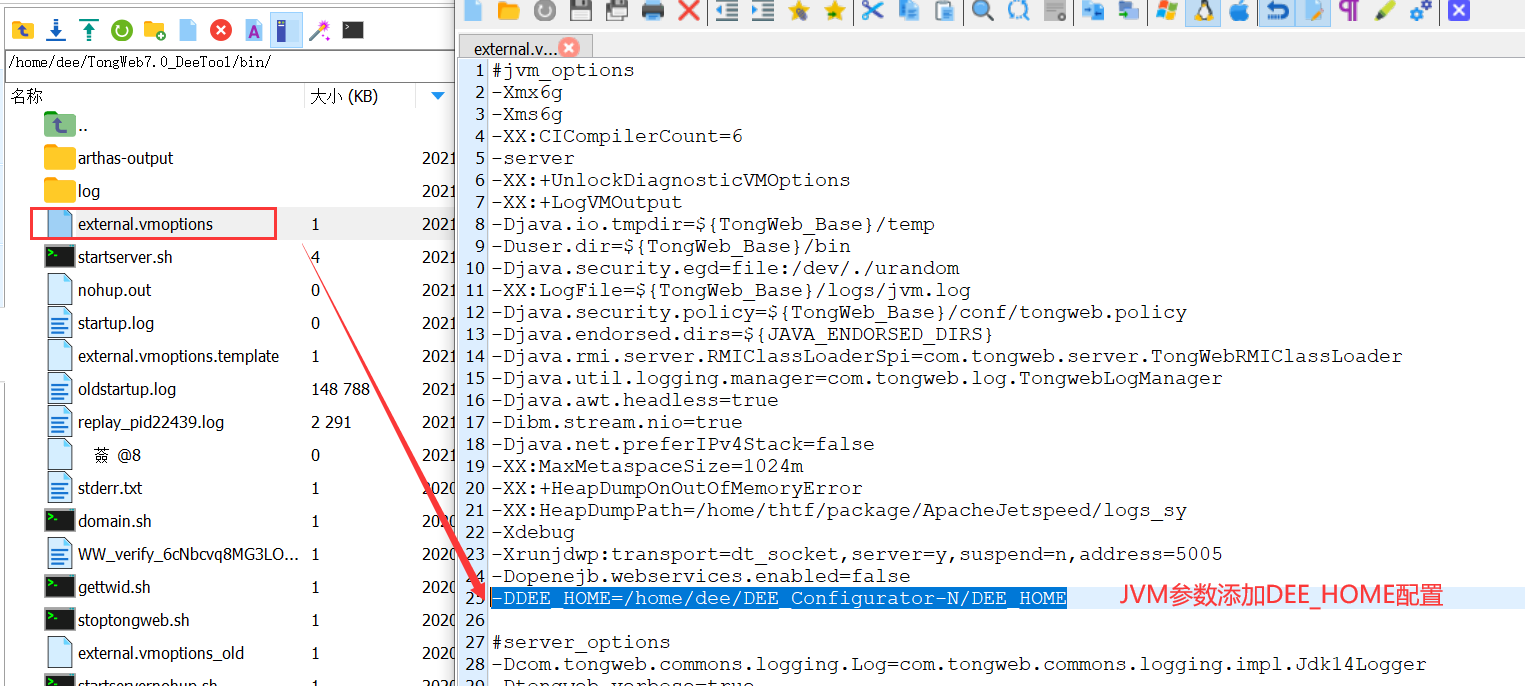Viewport: 1525px width, 686px height.
Task: Switch to Linux line endings
Action: pyautogui.click(x=1203, y=10)
